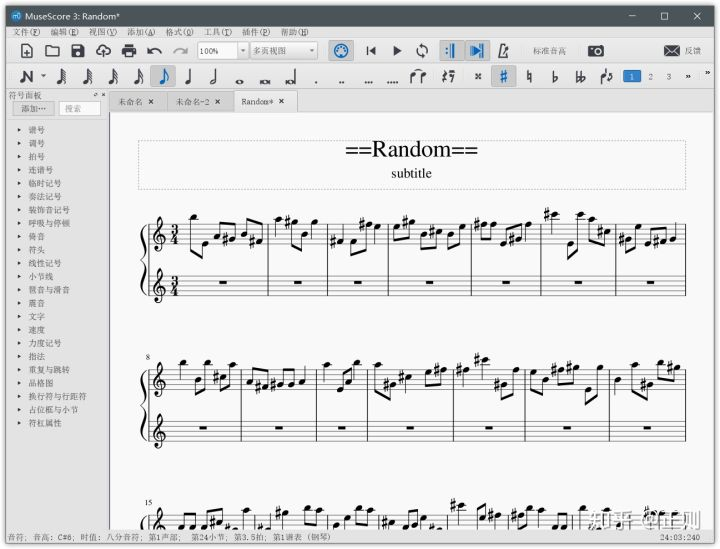This screenshot has height=549, width=720.
Task: Toggle the sharp accidental
Action: 503,77
